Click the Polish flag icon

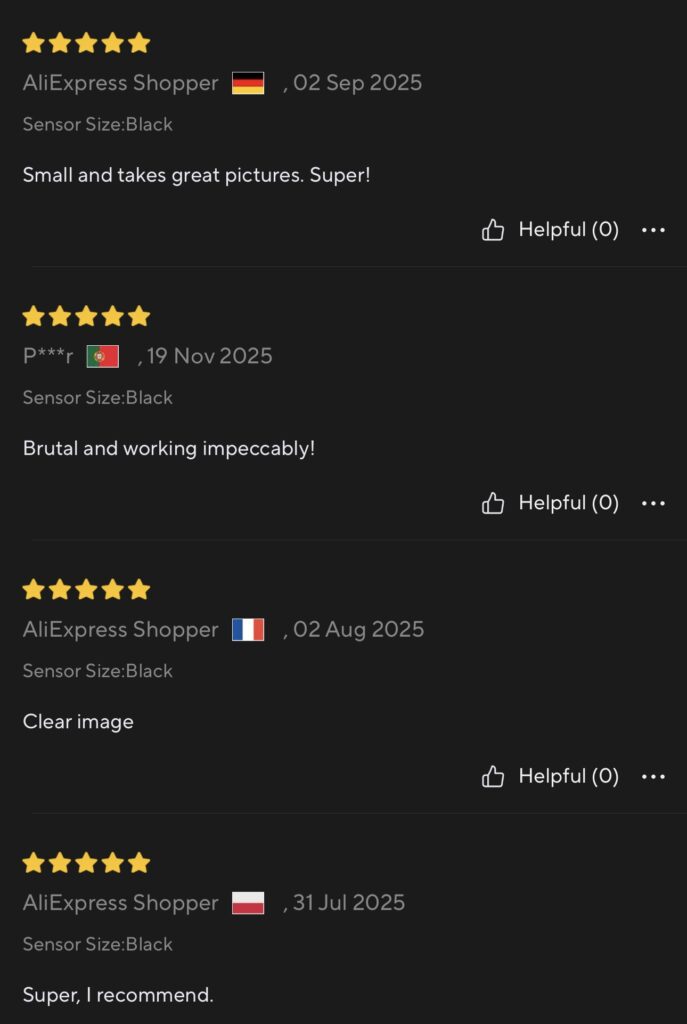248,903
